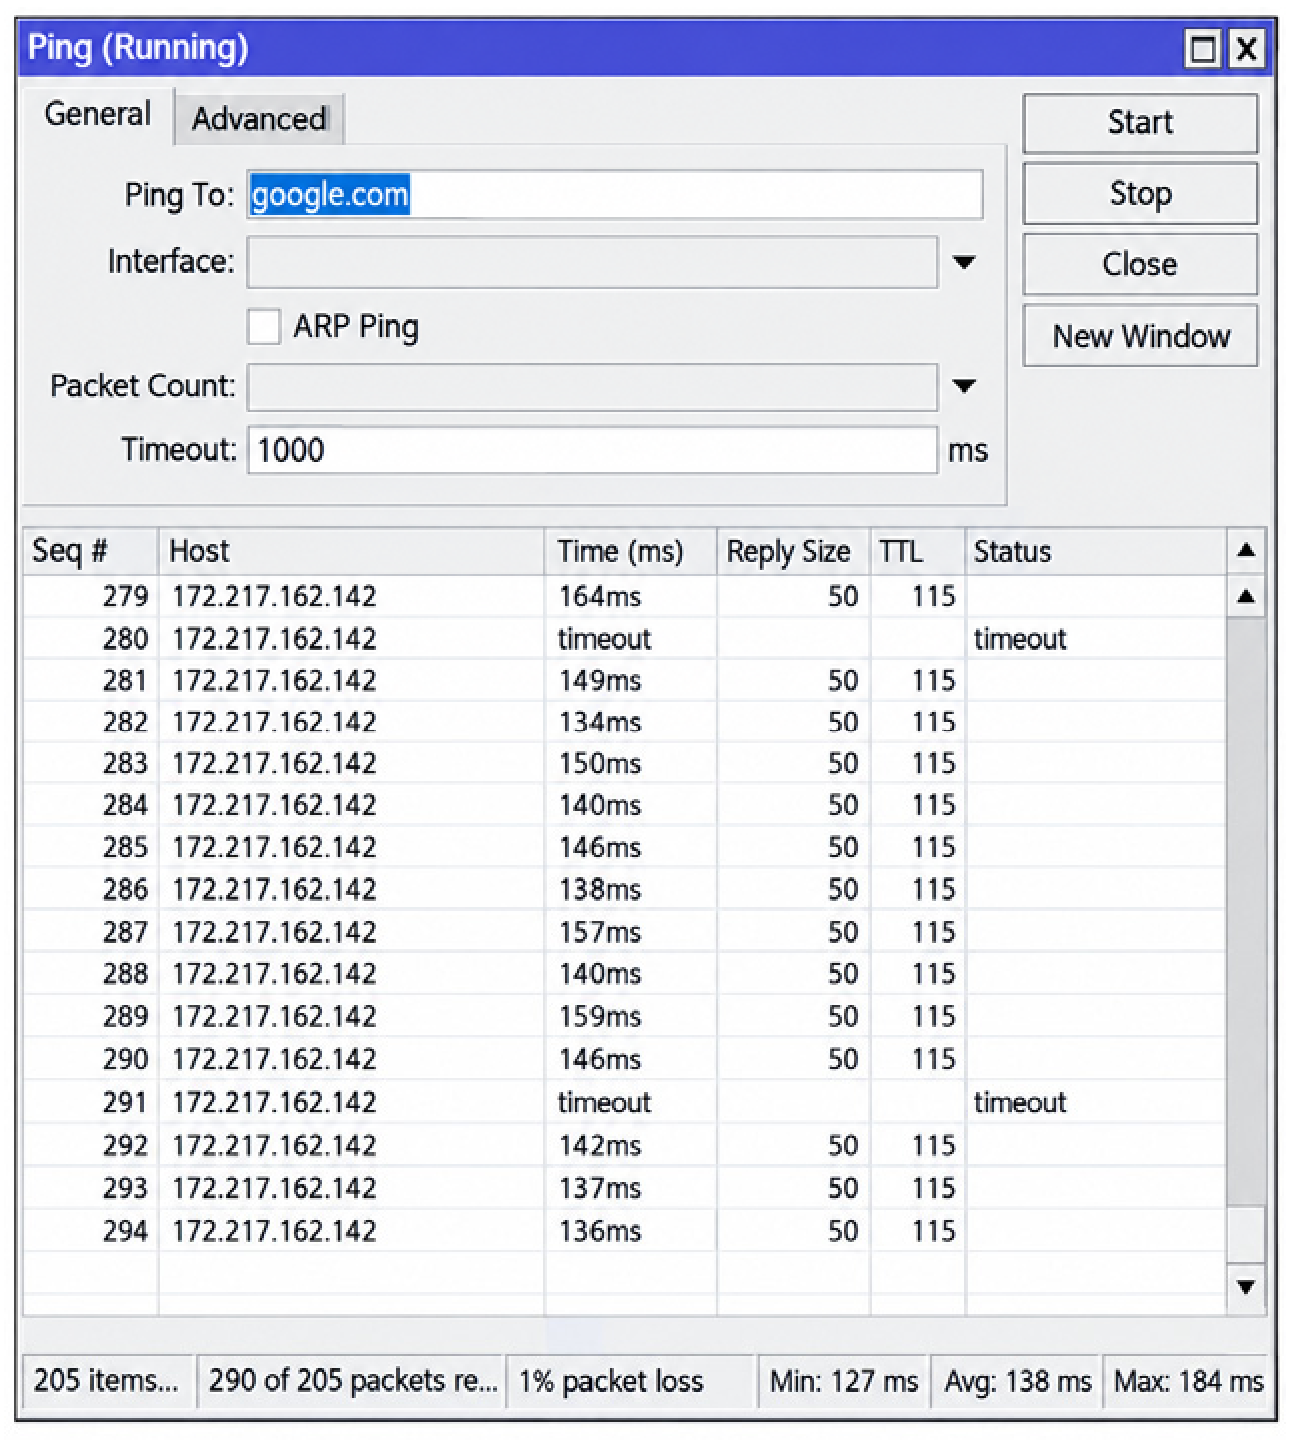Screen dimensions: 1295x1440
Task: Click the scrollbar up arrow
Action: [1246, 597]
